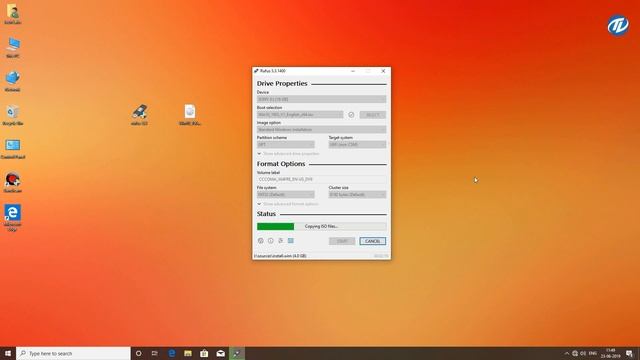The image size is (640, 360).
Task: Open Task View on taskbar
Action: click(155, 353)
